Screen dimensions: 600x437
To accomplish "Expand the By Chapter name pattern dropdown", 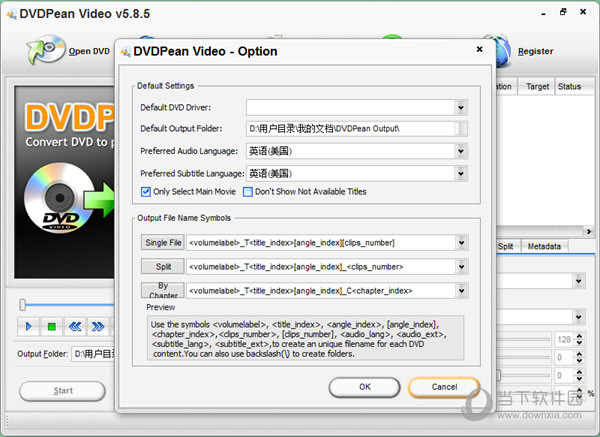I will [461, 291].
